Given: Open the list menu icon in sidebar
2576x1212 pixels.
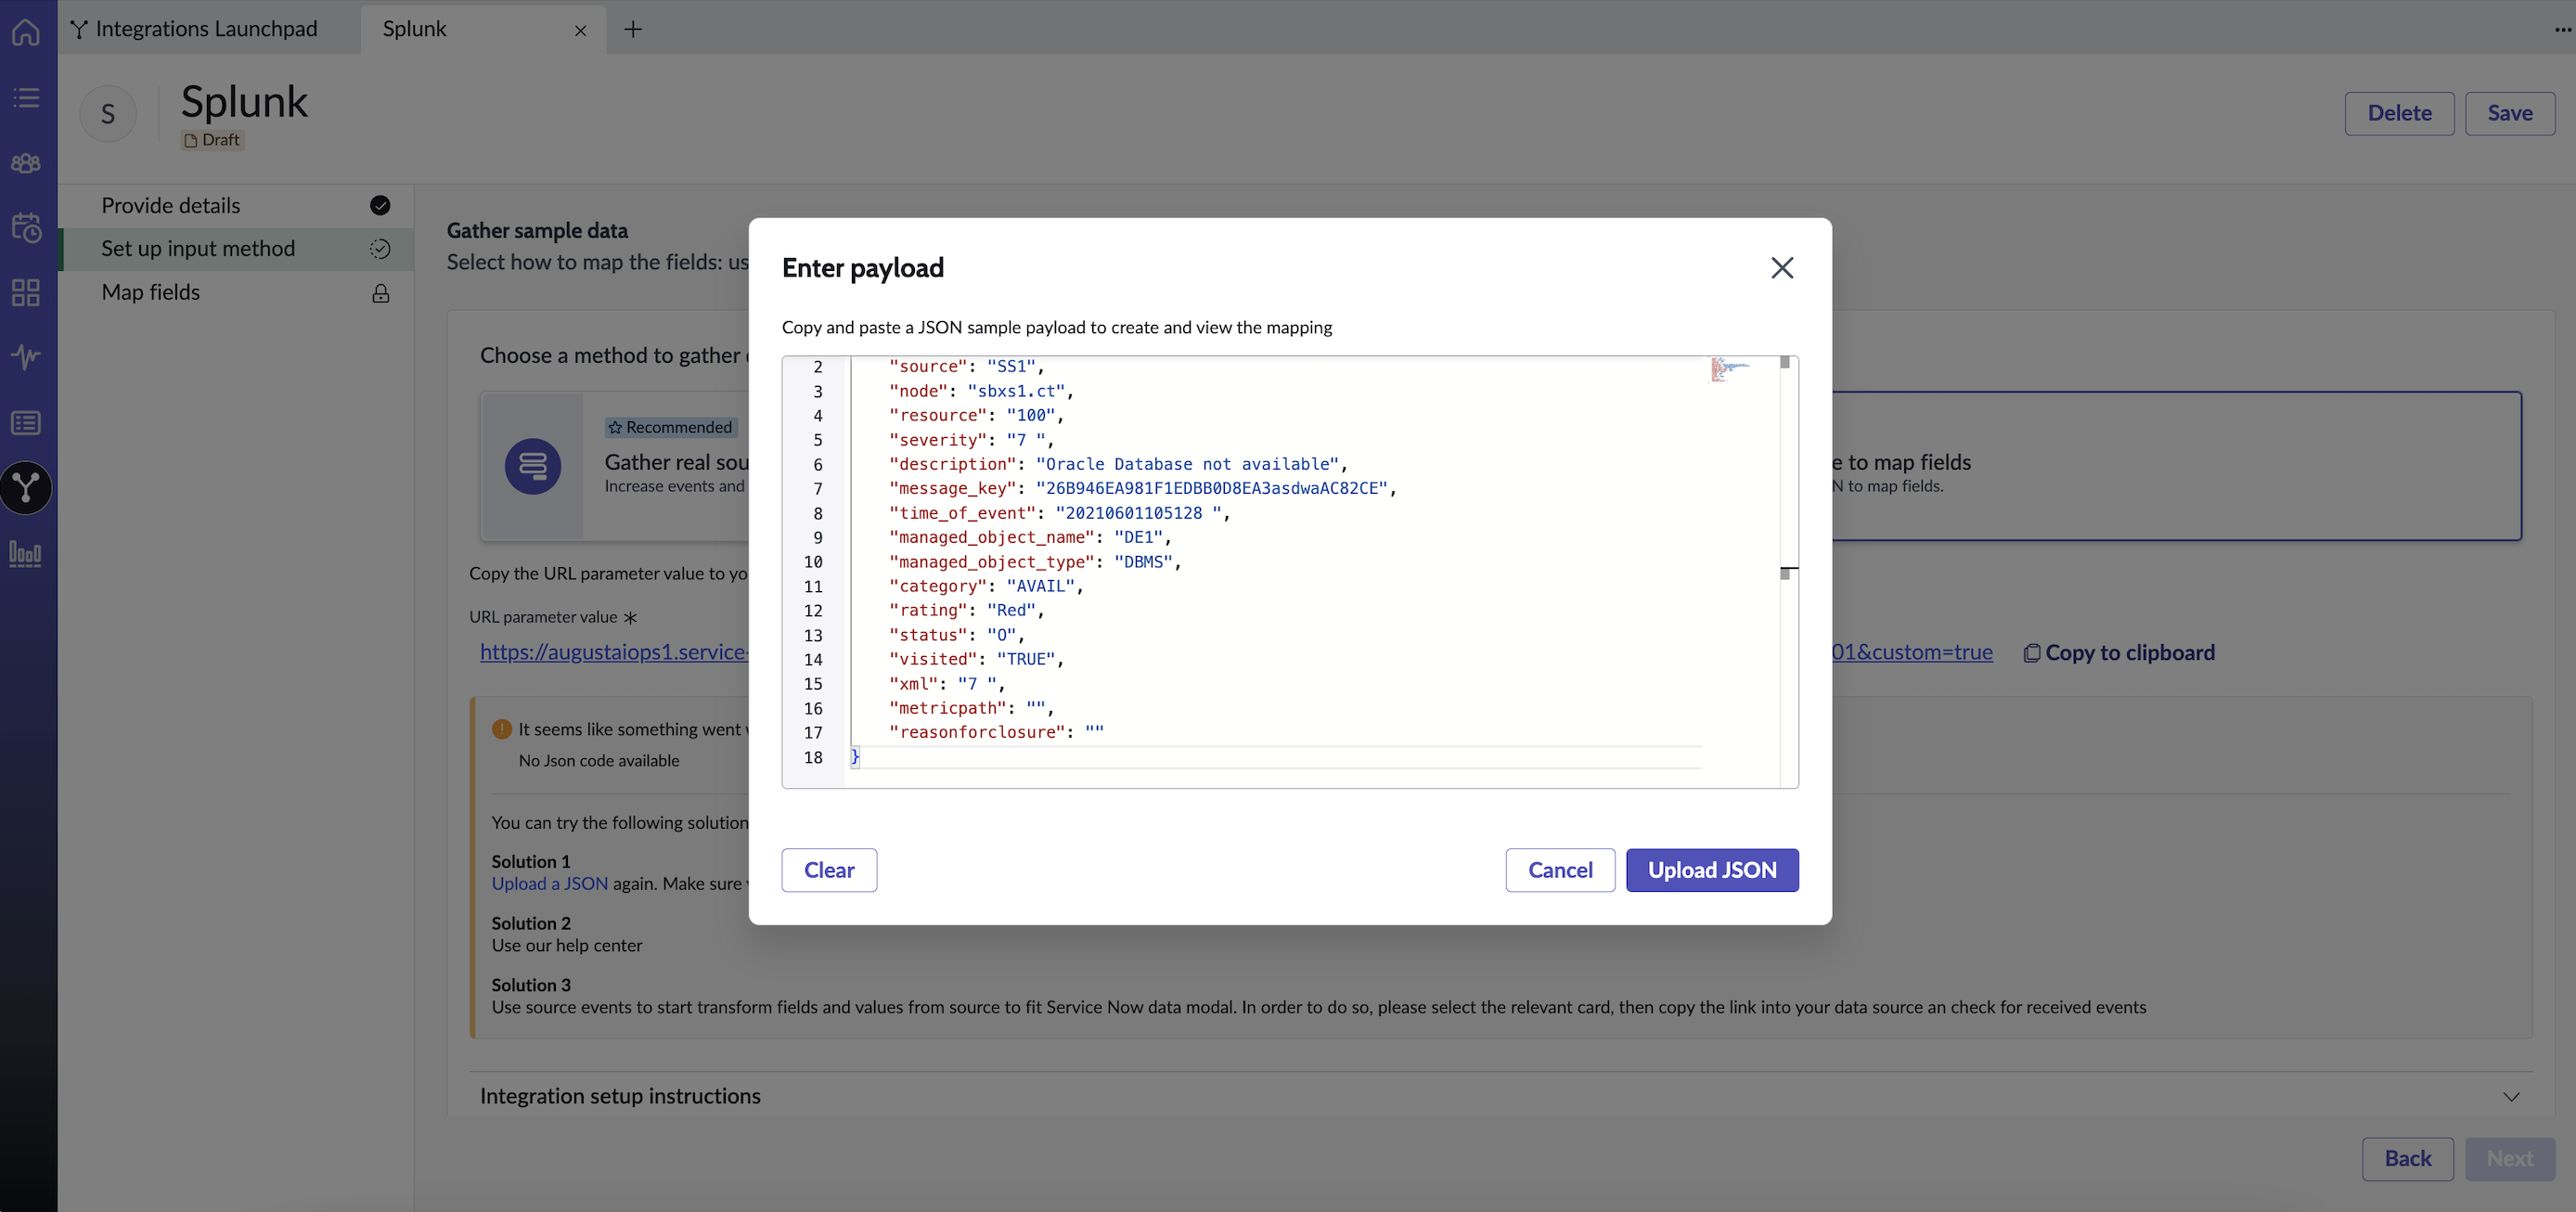Looking at the screenshot, I should tap(26, 97).
